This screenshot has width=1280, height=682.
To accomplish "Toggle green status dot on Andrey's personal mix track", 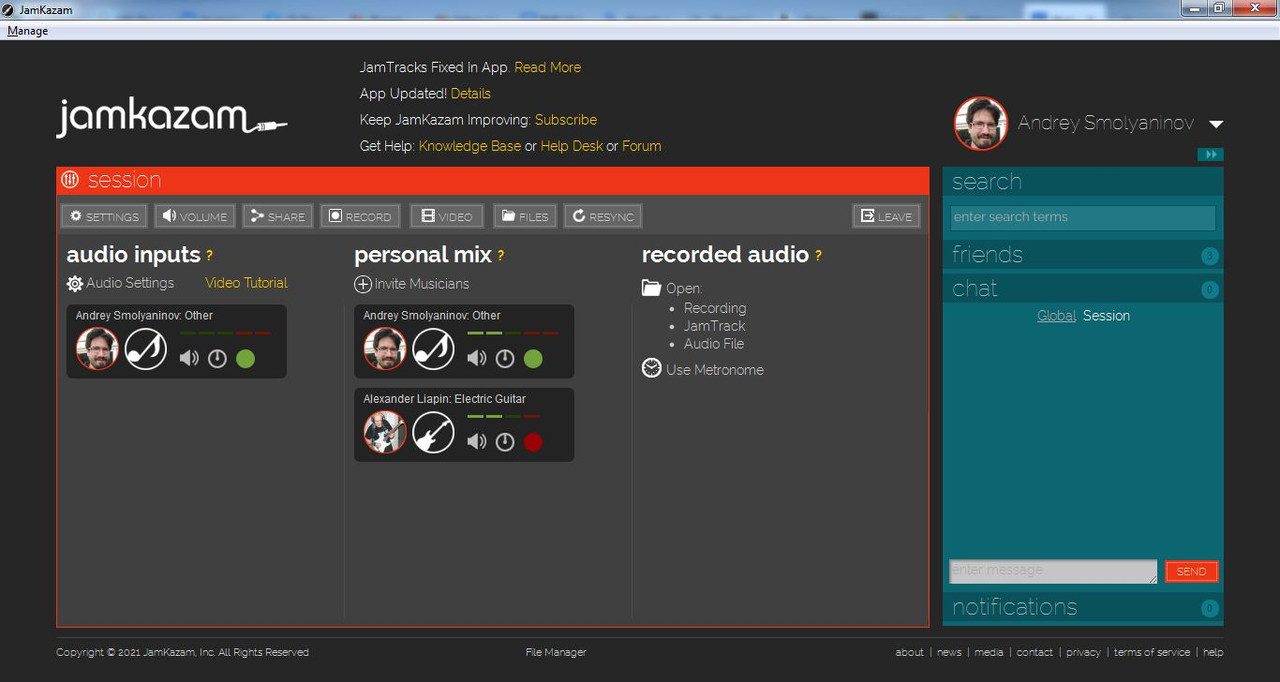I will click(533, 358).
